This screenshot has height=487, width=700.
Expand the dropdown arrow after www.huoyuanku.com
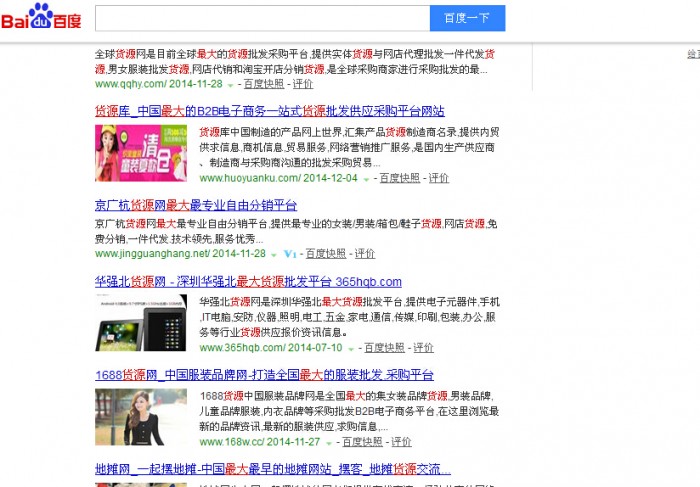coord(366,179)
